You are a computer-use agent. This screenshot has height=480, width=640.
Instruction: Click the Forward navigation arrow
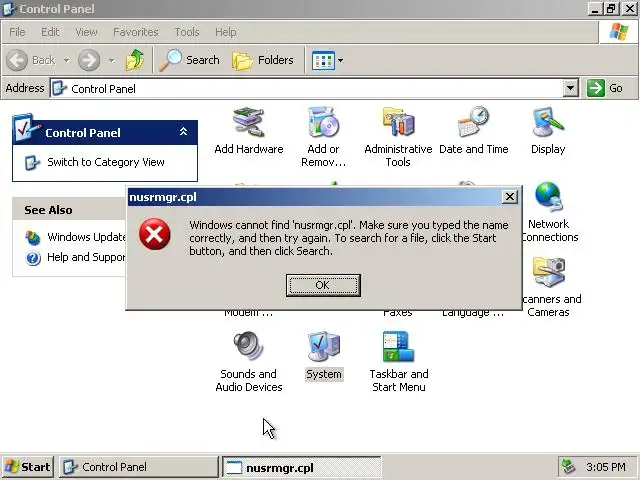click(89, 60)
